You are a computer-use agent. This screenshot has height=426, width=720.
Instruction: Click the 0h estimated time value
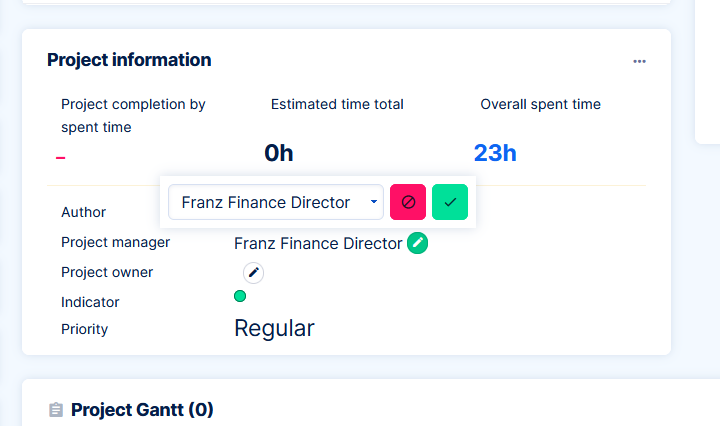click(279, 153)
